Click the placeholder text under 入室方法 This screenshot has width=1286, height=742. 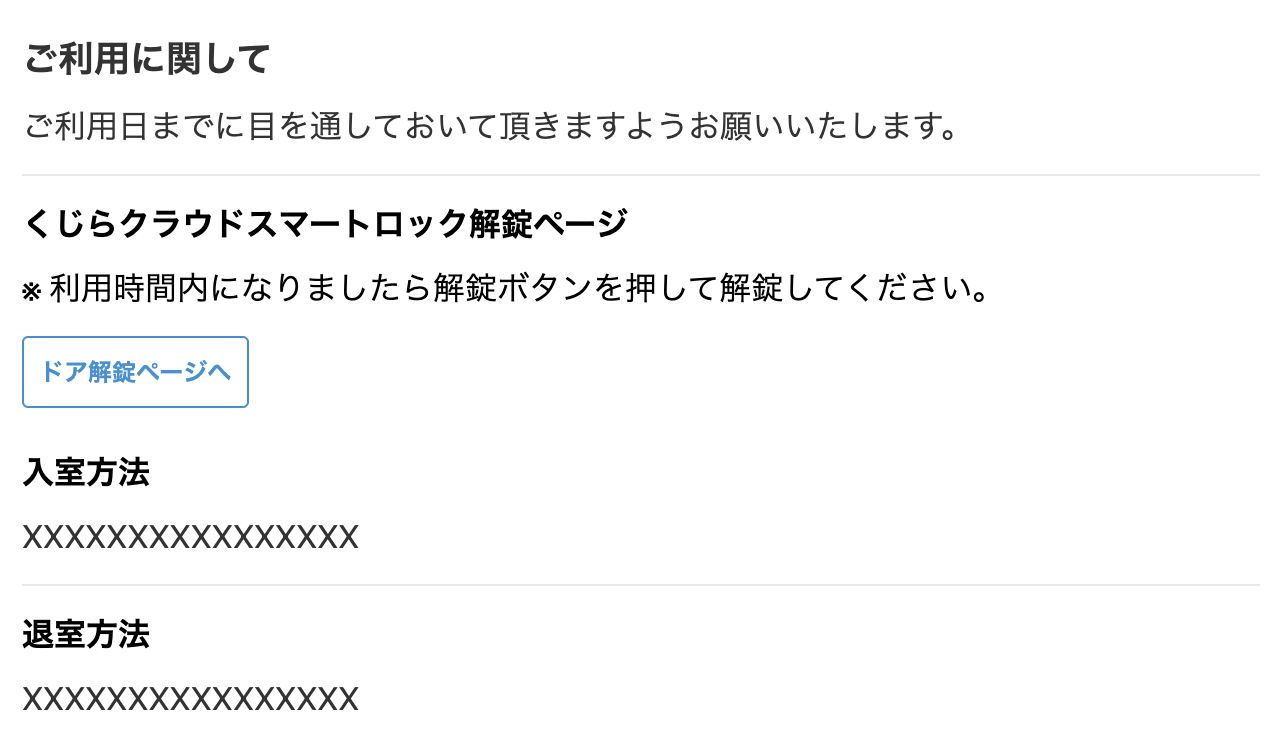coord(190,538)
